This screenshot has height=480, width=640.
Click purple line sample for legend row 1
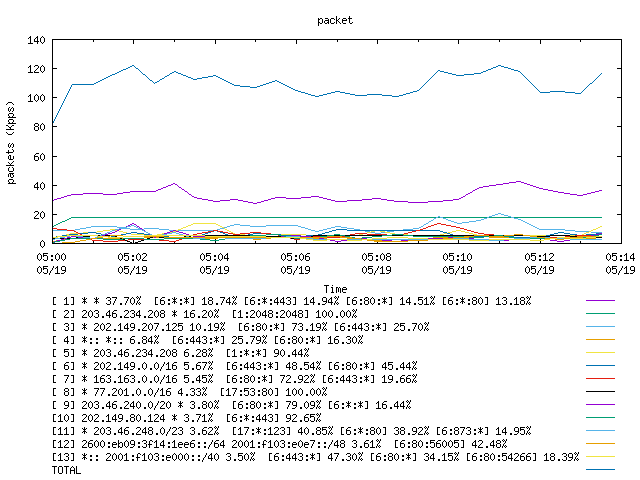pyautogui.click(x=600, y=300)
